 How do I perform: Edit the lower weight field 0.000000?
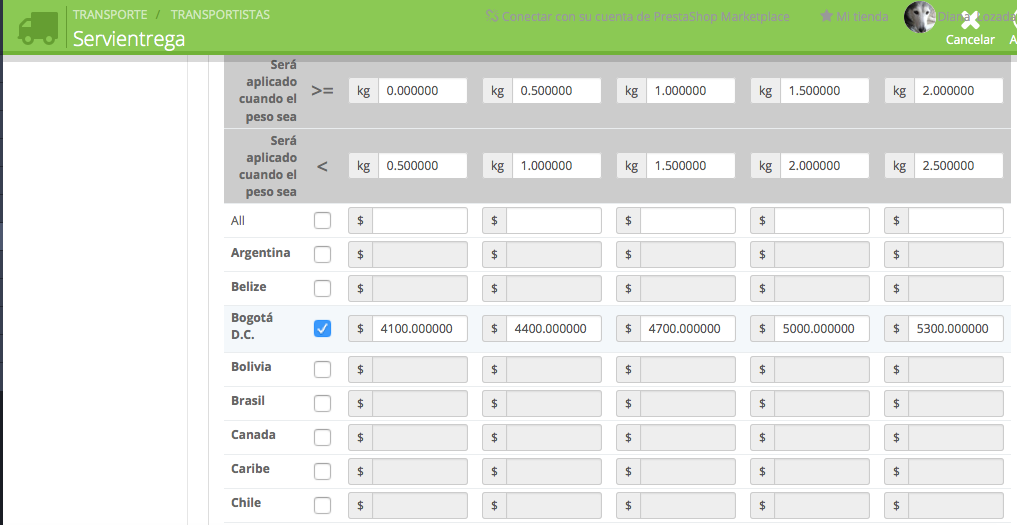coord(423,90)
